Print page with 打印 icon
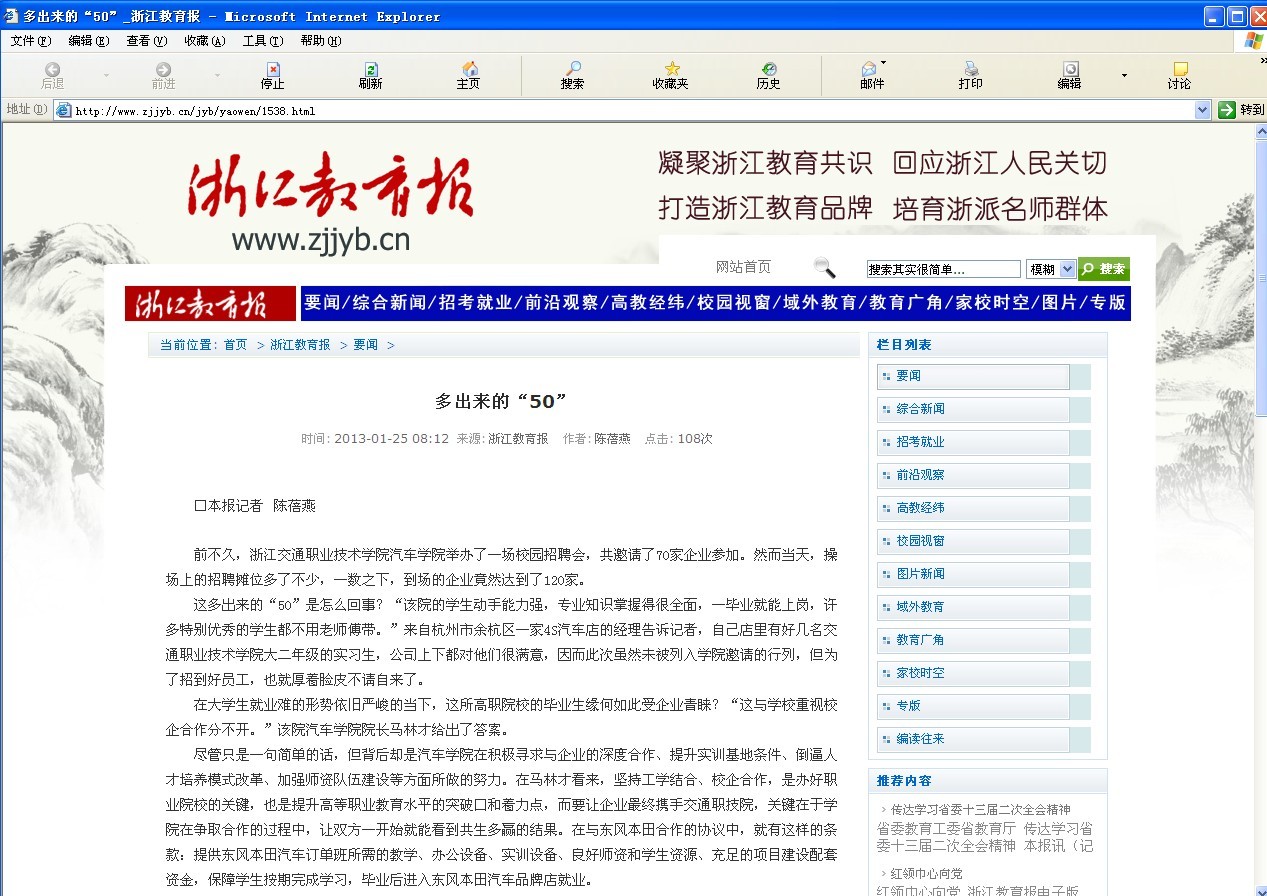The height and width of the screenshot is (896, 1267). [x=971, y=69]
